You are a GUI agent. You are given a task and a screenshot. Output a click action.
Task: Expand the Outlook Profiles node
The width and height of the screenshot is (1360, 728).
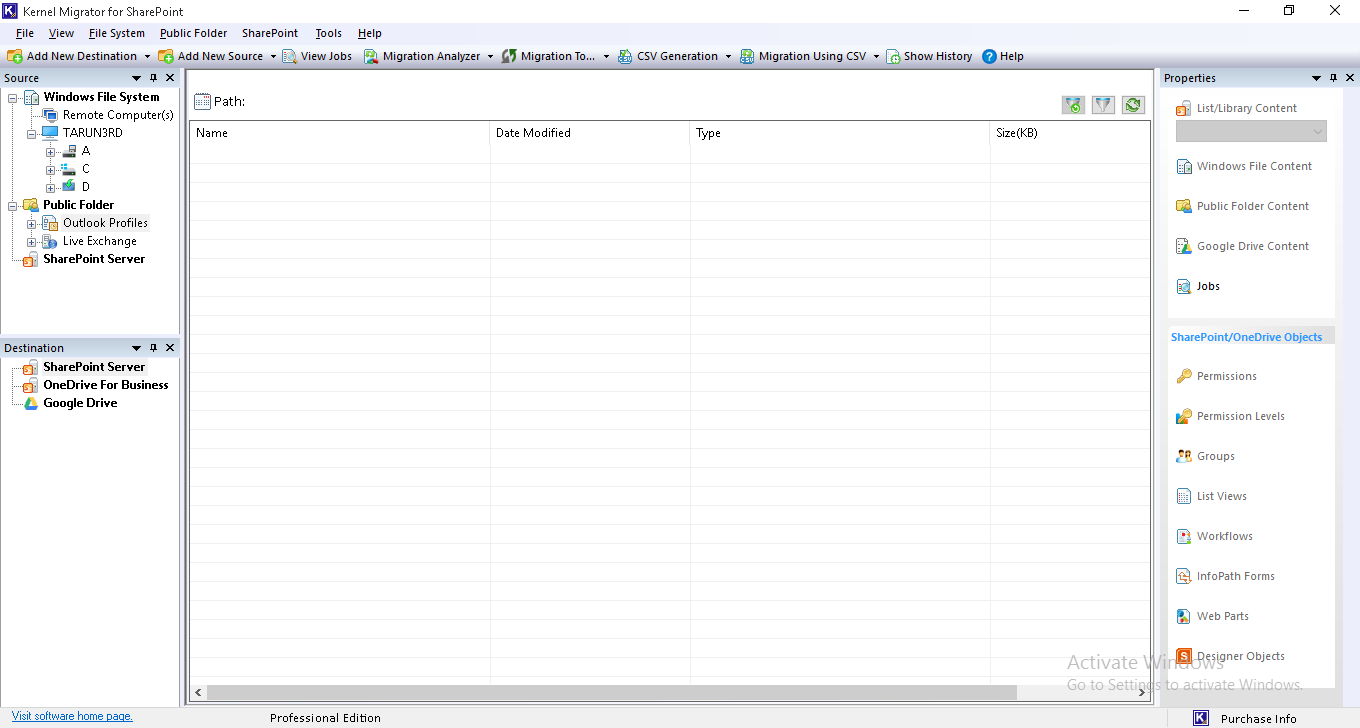[31, 223]
